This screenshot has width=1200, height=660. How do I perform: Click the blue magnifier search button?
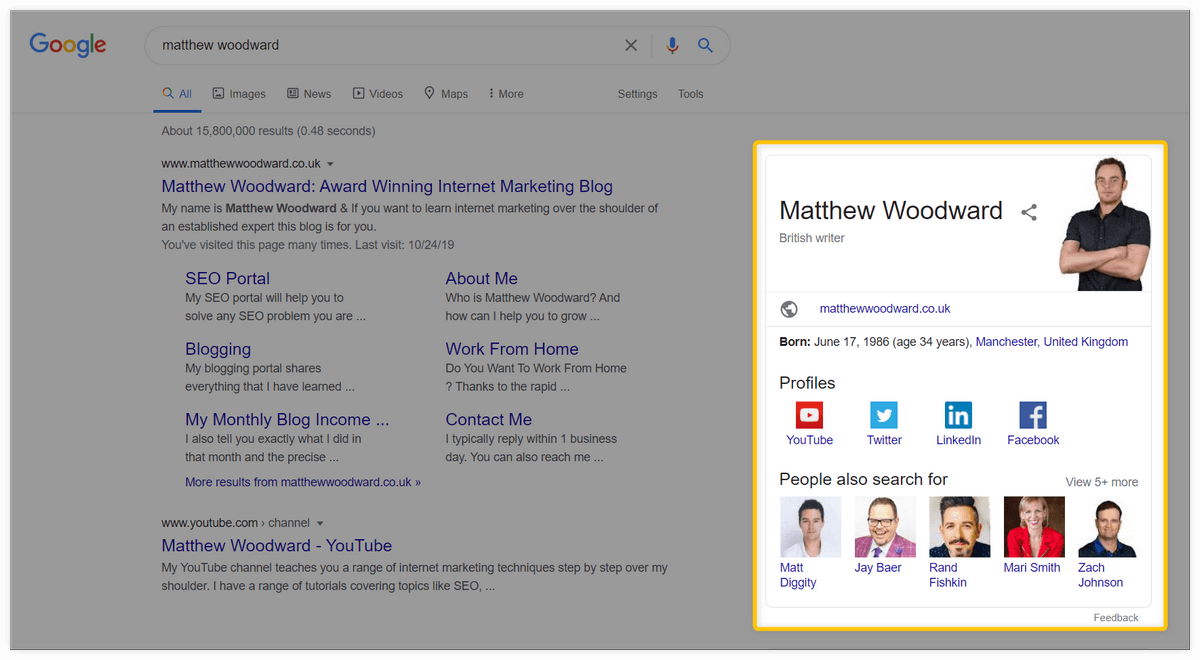pos(705,45)
